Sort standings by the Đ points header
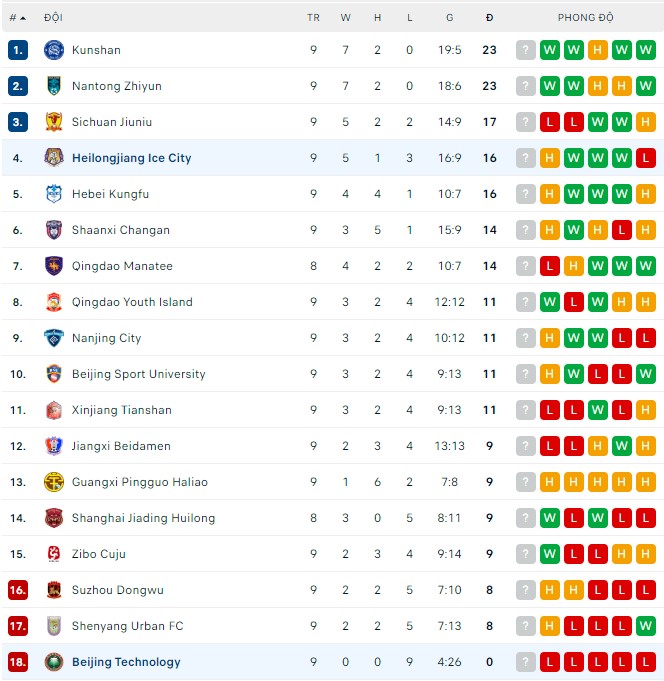This screenshot has width=664, height=681. [x=489, y=18]
